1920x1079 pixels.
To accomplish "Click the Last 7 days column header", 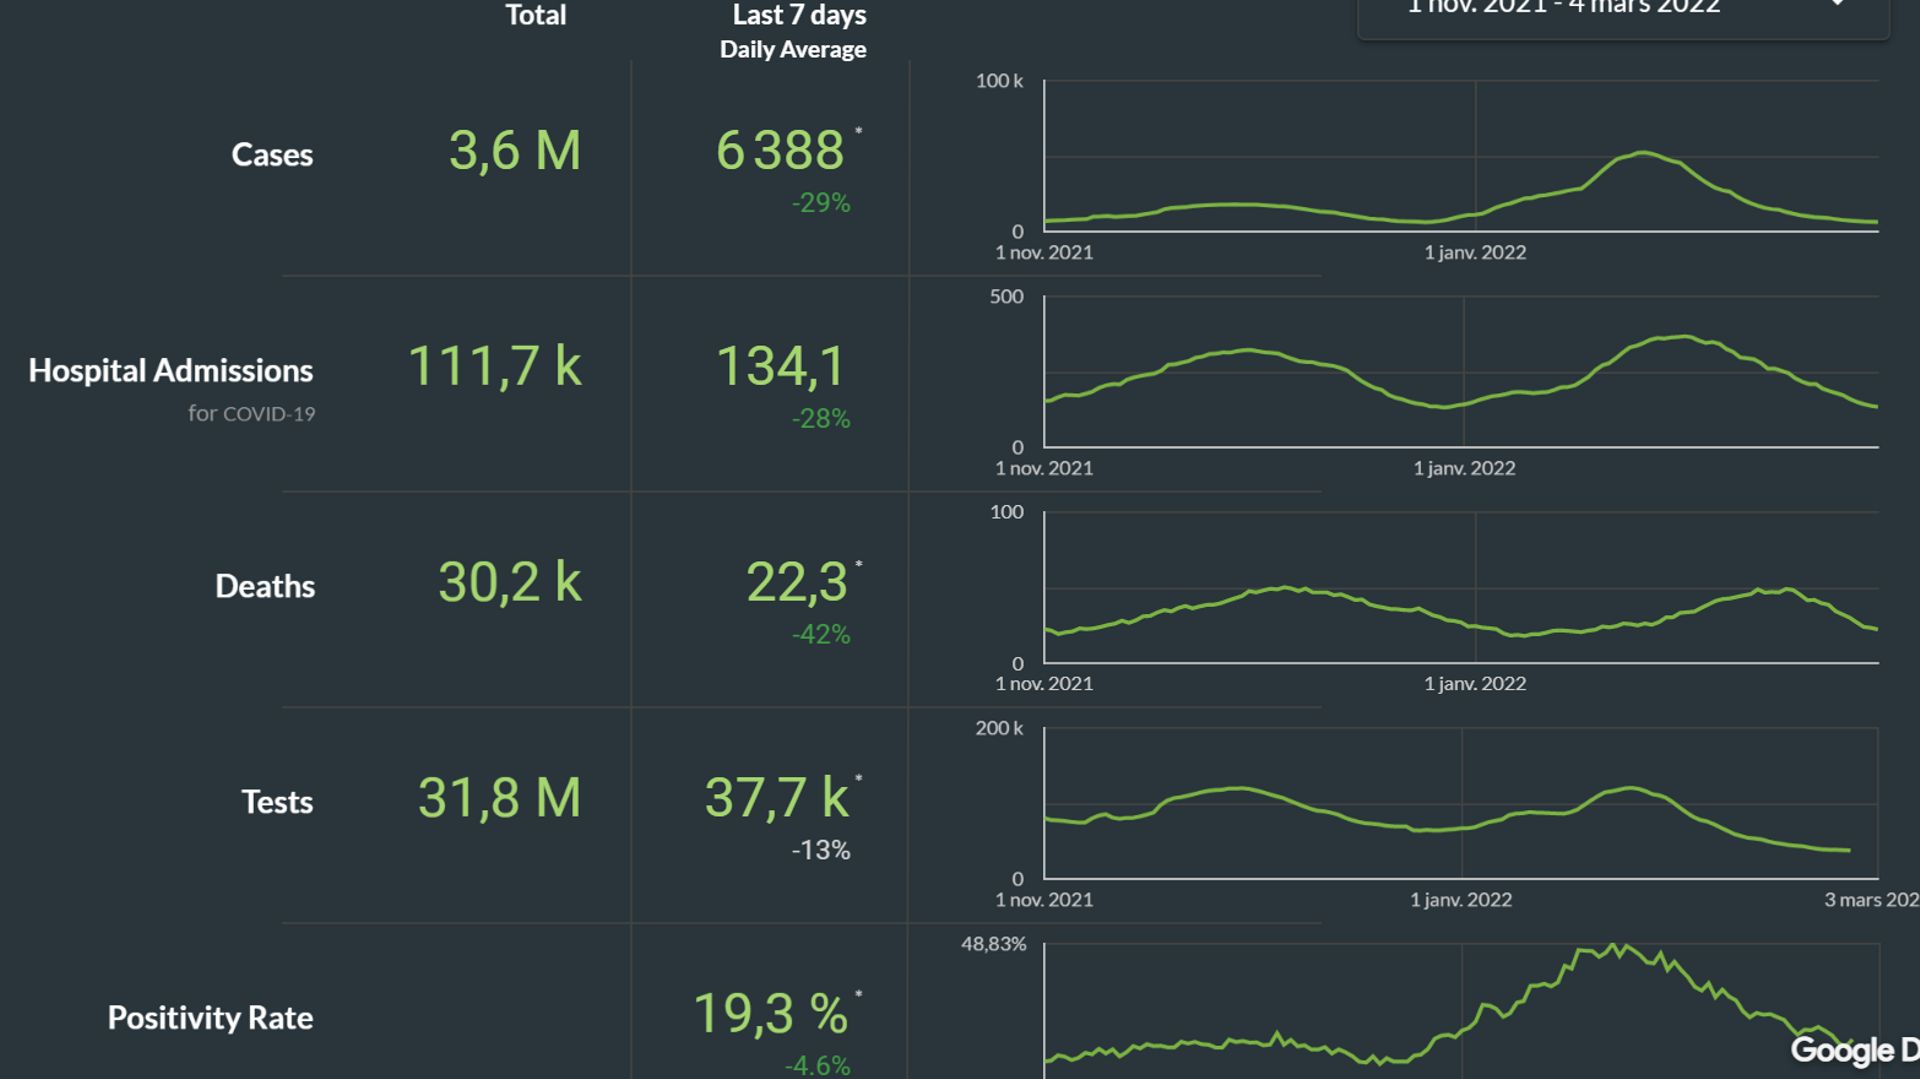I will [x=794, y=30].
